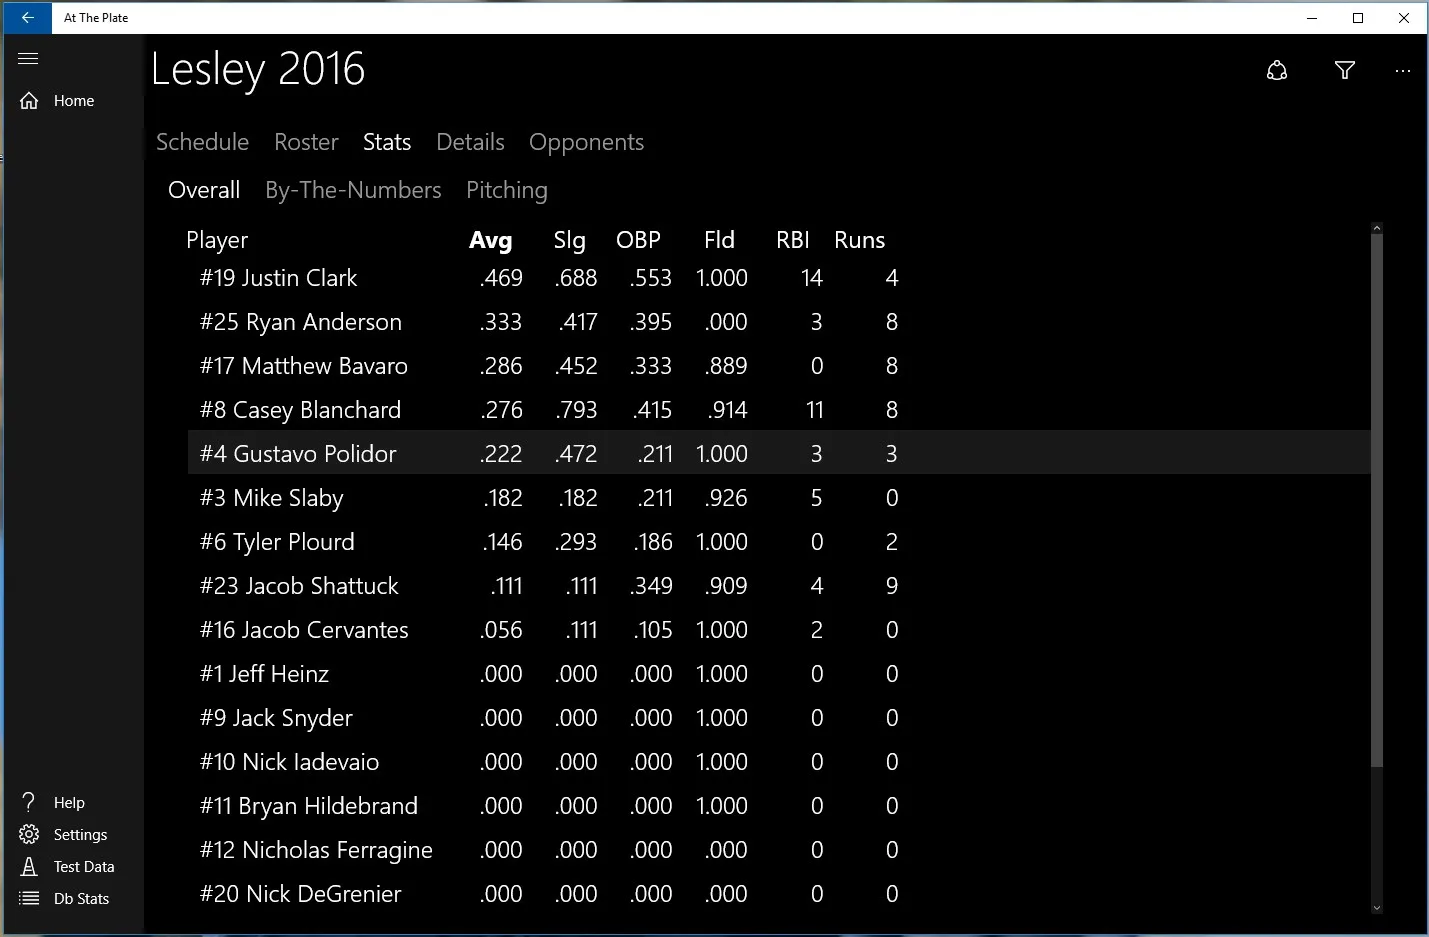The image size is (1429, 937).
Task: Click the Lesley 2016 team title
Action: click(x=258, y=69)
